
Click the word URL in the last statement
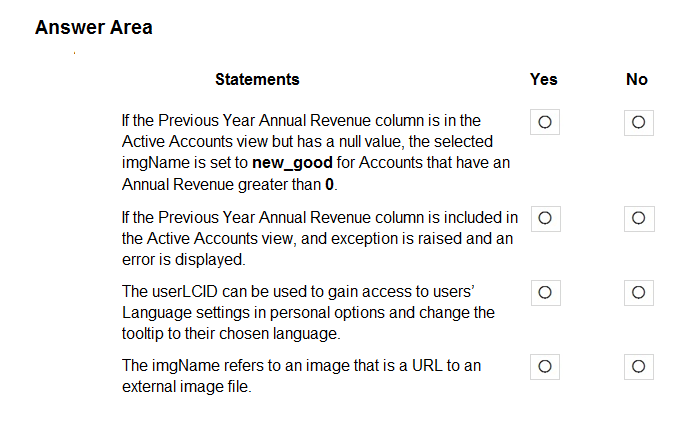[x=427, y=365]
